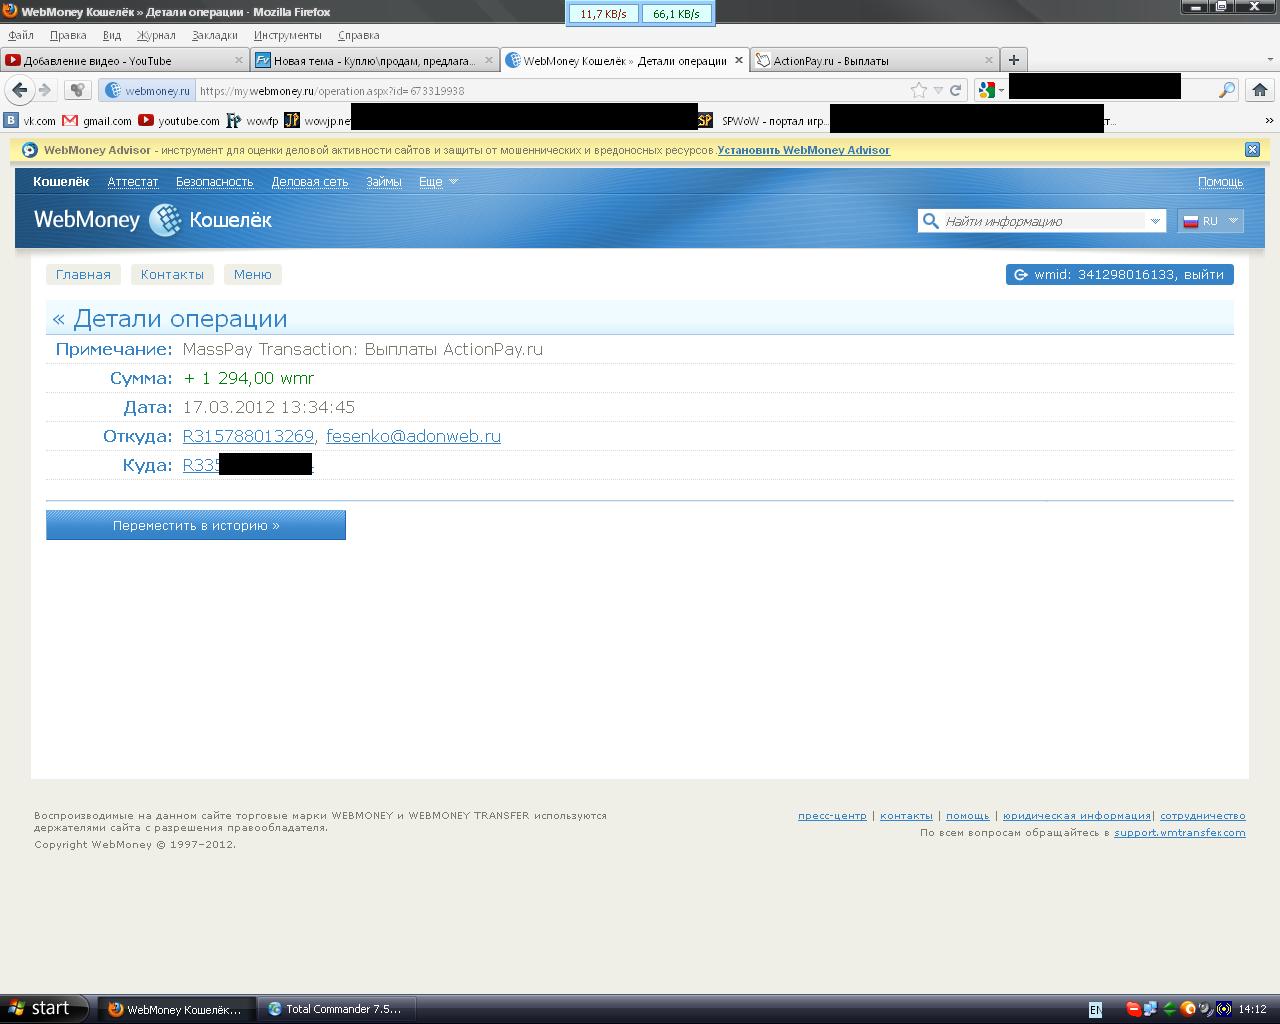Open the RU language selector
The width and height of the screenshot is (1280, 1024).
[1211, 221]
